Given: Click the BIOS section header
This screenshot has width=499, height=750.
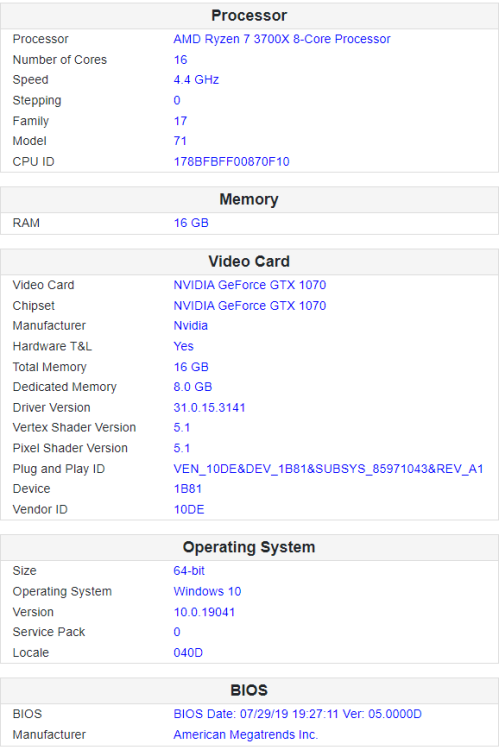Looking at the screenshot, I should (249, 690).
